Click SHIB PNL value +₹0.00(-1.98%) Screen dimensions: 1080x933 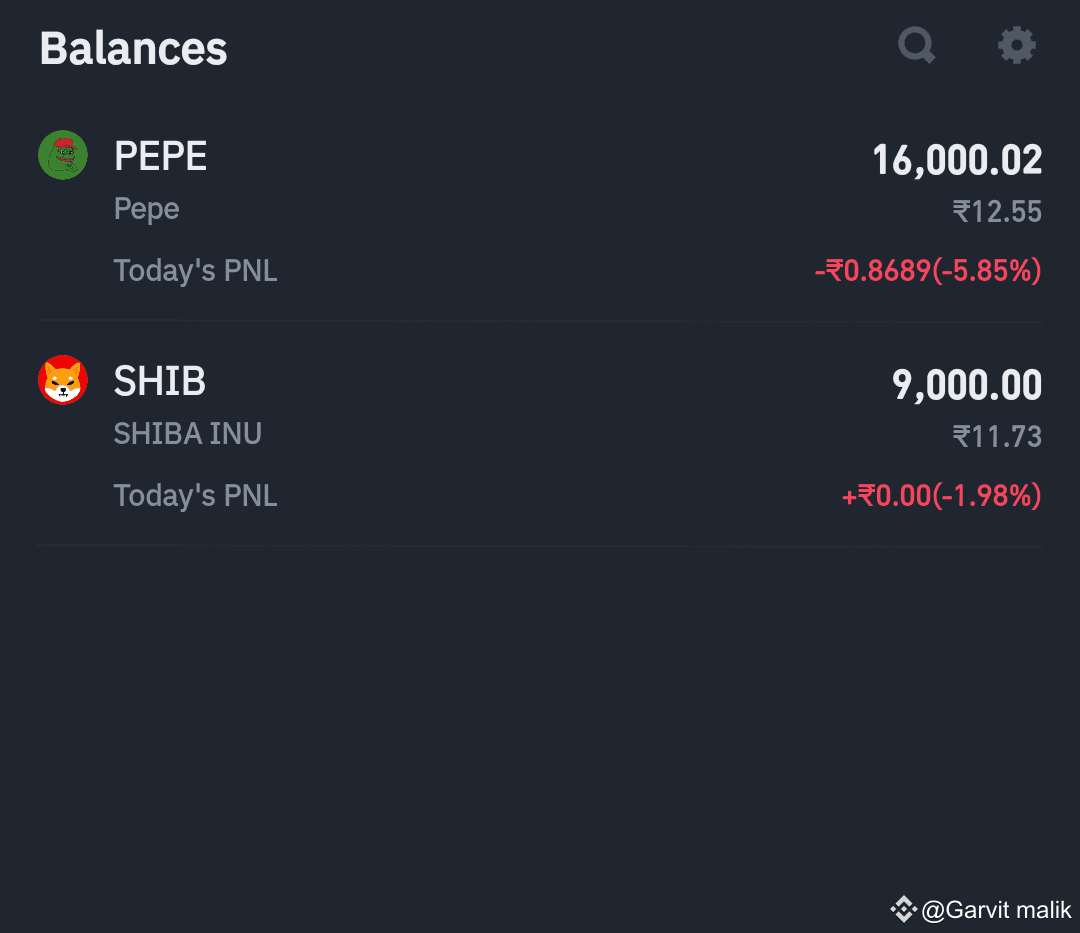pyautogui.click(x=942, y=496)
